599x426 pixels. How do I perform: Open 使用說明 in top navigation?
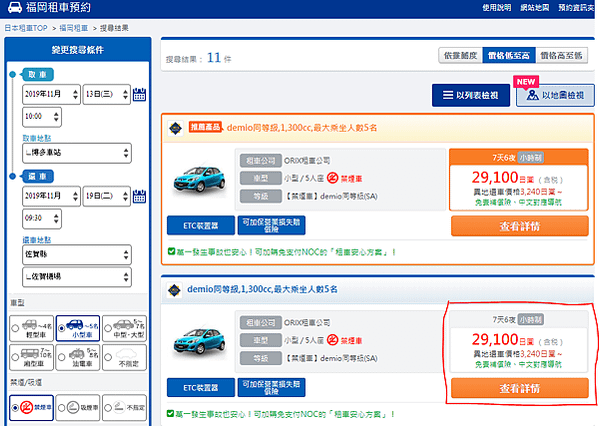point(497,8)
